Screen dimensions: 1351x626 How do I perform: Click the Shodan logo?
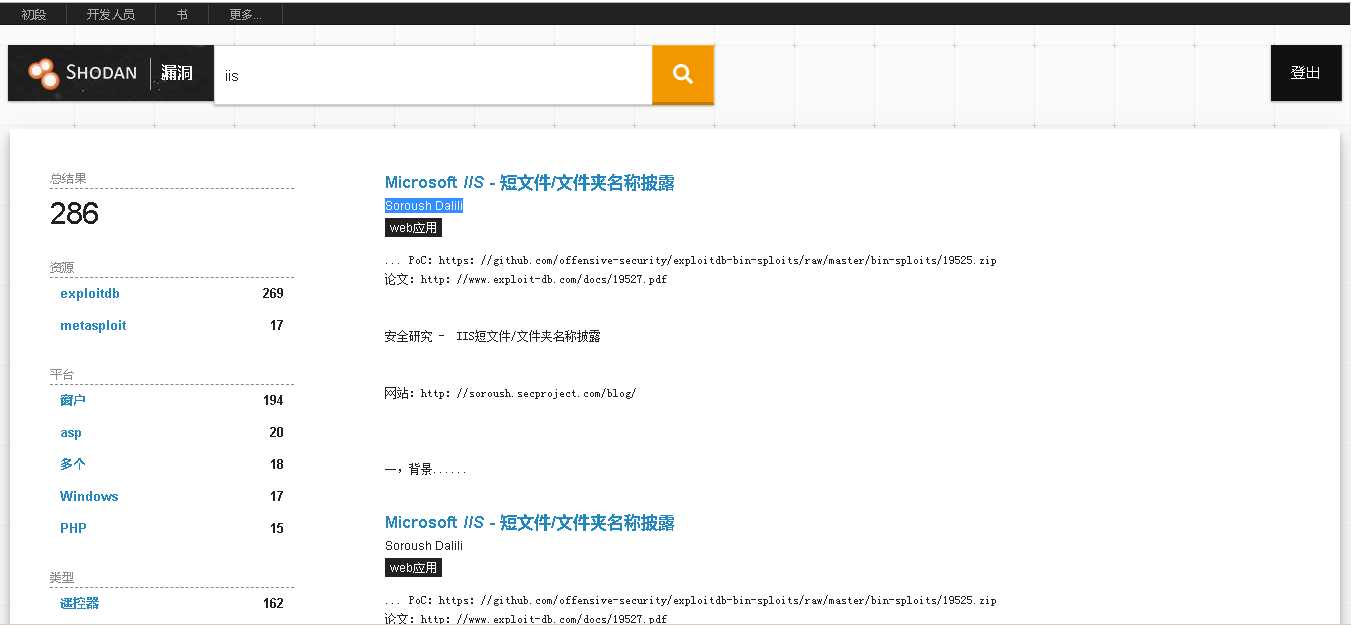click(x=82, y=73)
